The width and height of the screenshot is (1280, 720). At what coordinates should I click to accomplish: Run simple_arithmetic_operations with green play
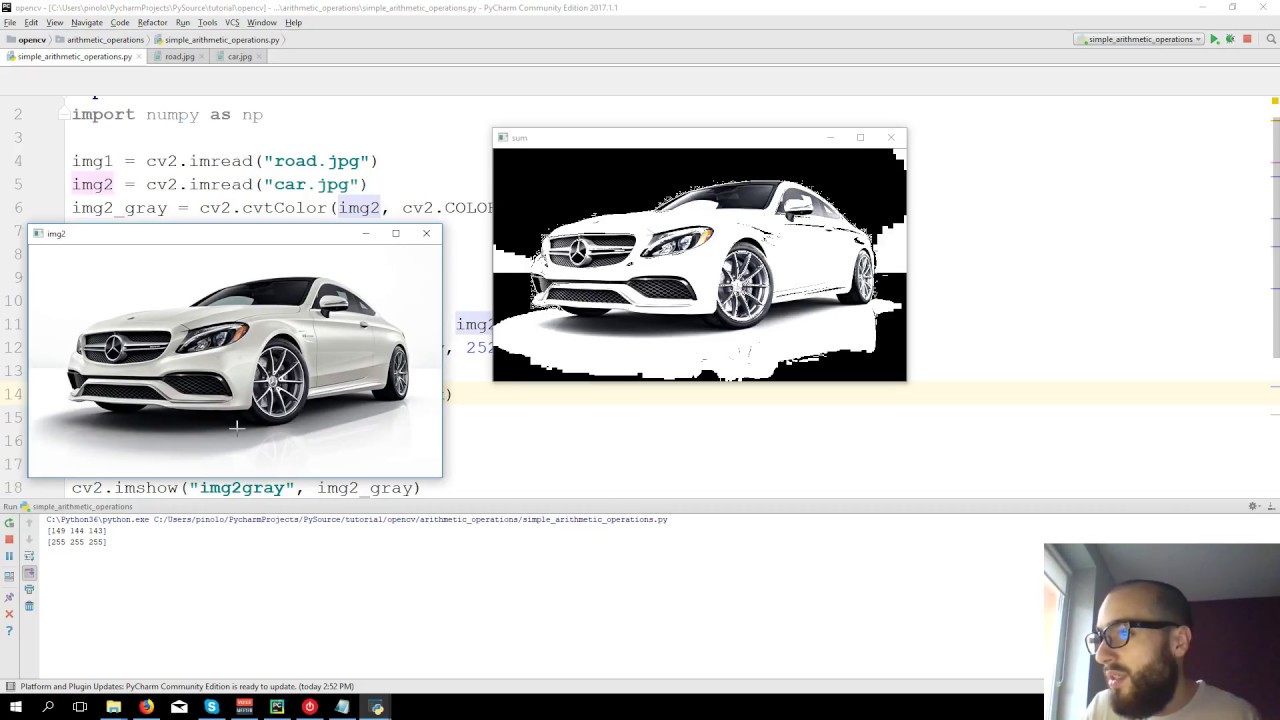(x=1214, y=39)
